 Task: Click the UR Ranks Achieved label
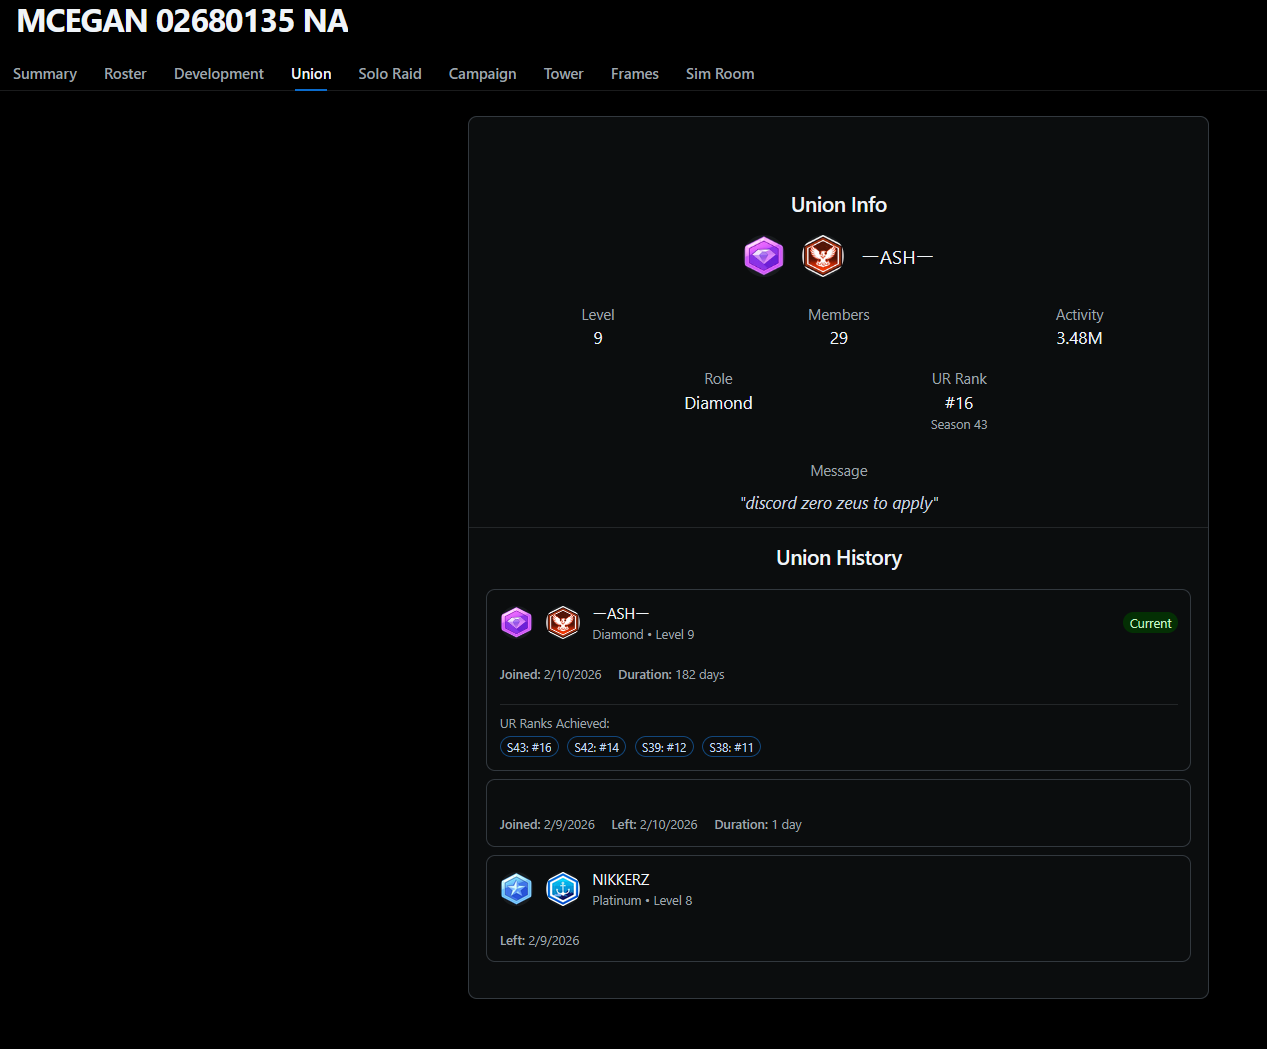[555, 724]
